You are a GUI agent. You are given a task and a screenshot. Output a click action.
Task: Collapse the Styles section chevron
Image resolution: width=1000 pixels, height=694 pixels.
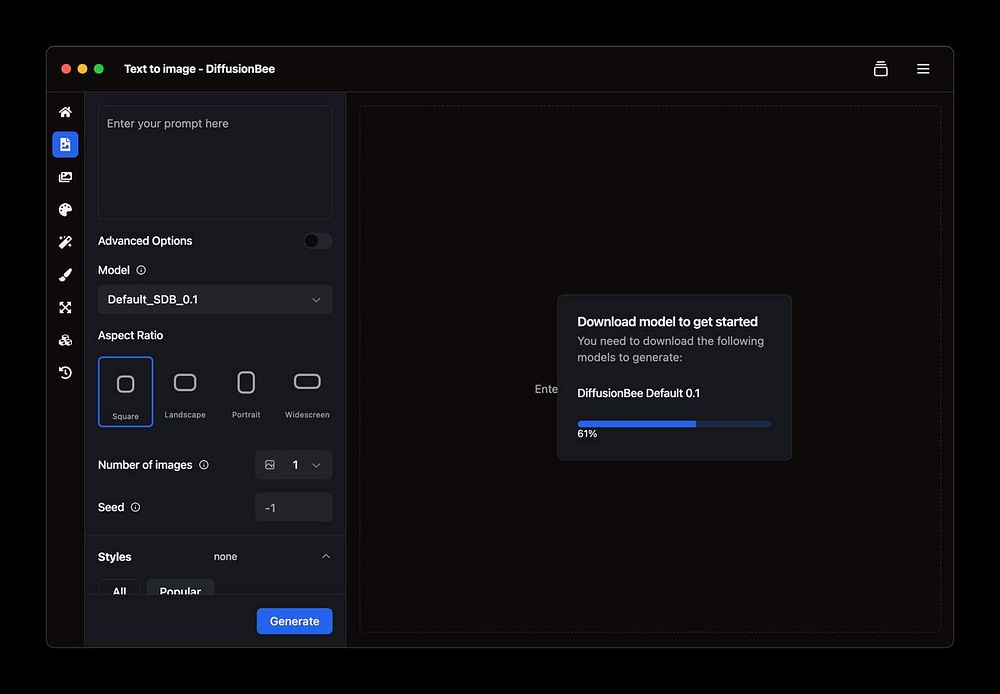coord(326,557)
